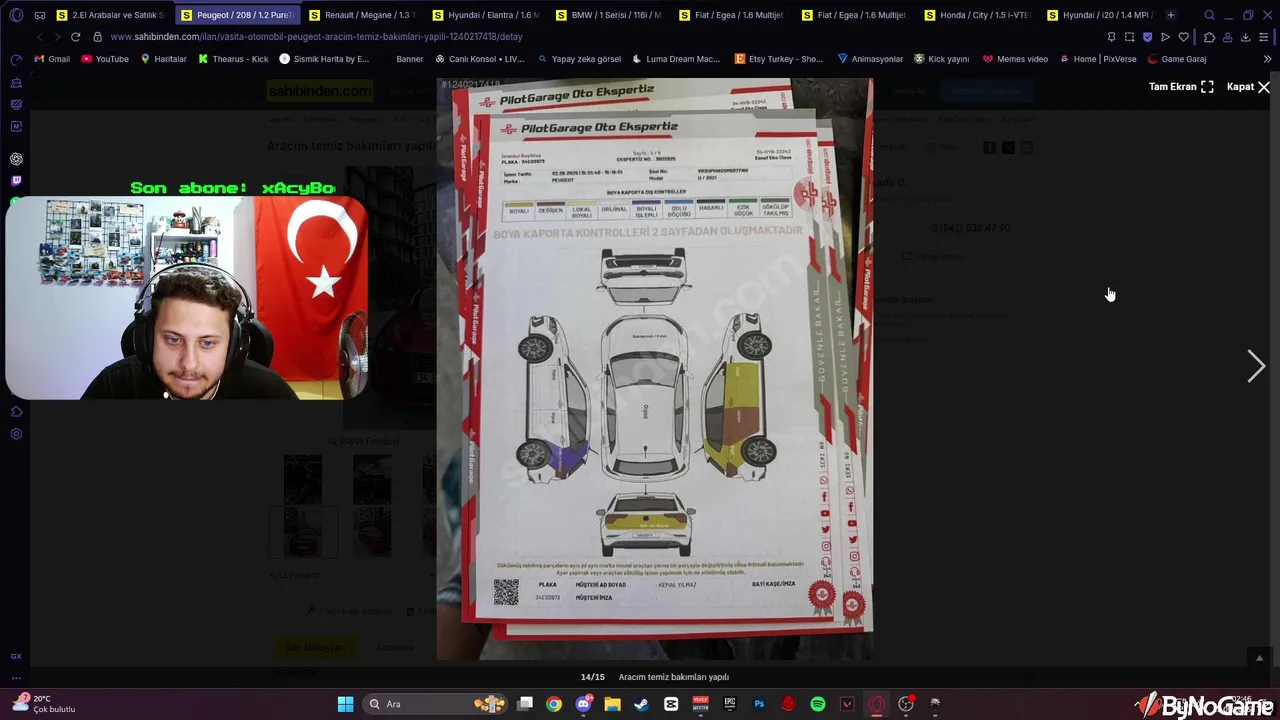Open Task View on the taskbar
The width and height of the screenshot is (1280, 720).
coord(525,704)
